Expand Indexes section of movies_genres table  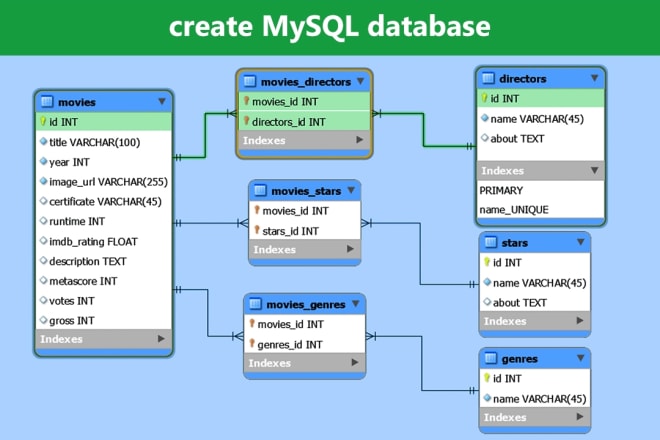coord(355,362)
